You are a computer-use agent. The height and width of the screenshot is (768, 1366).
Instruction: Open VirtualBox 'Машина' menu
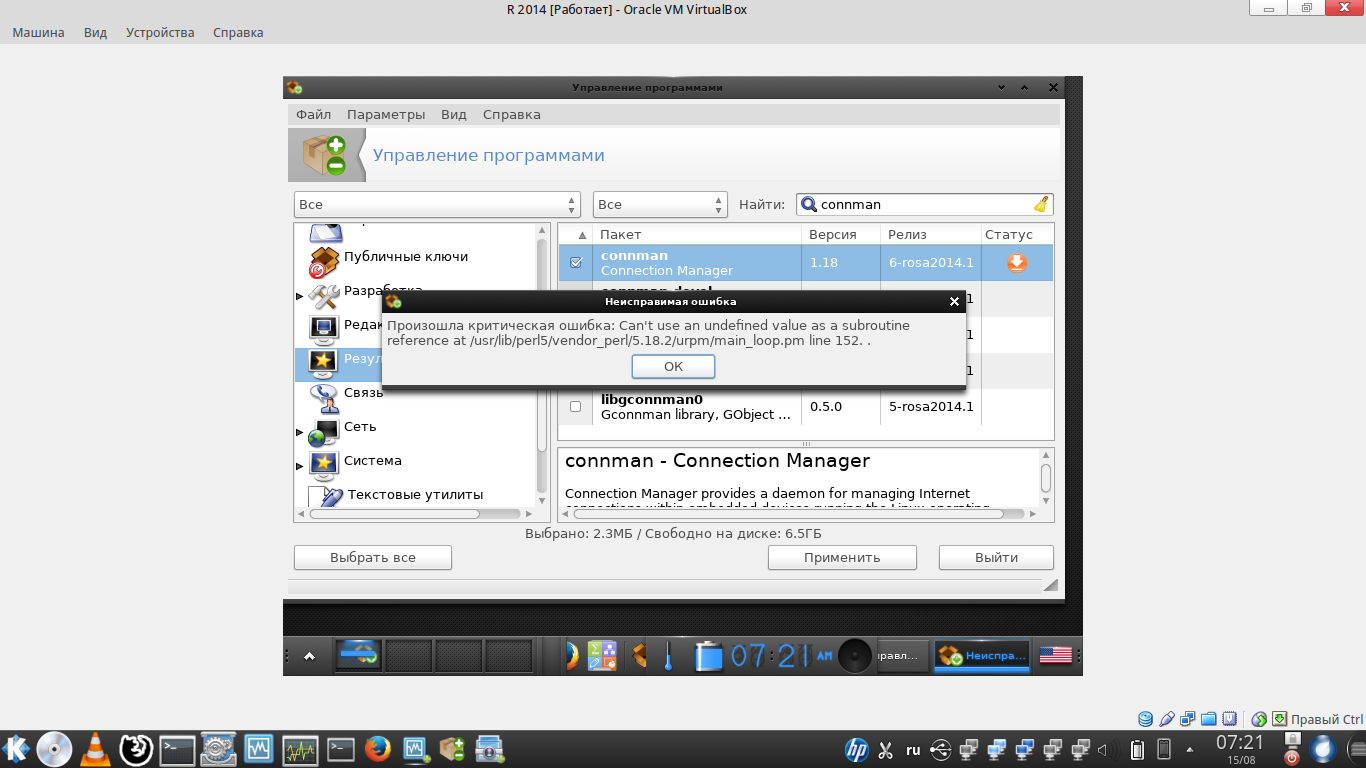coord(38,32)
